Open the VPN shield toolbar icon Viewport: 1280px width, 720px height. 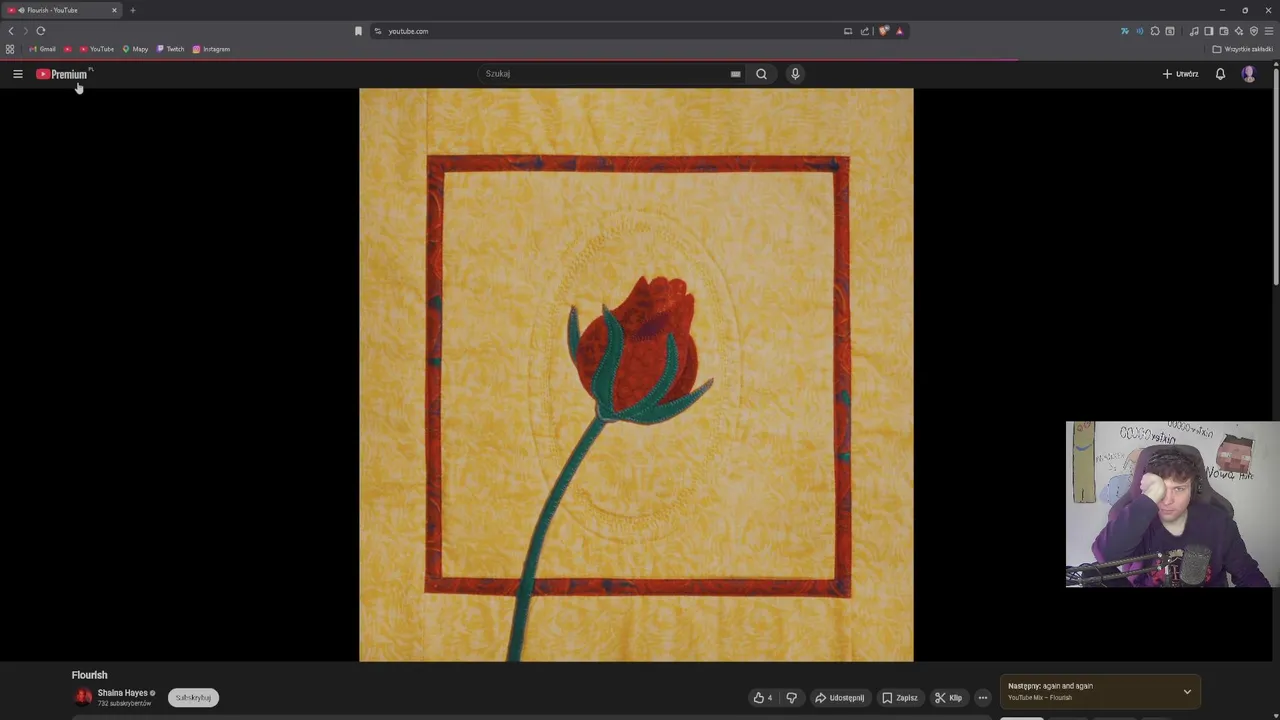pyautogui.click(x=1254, y=31)
